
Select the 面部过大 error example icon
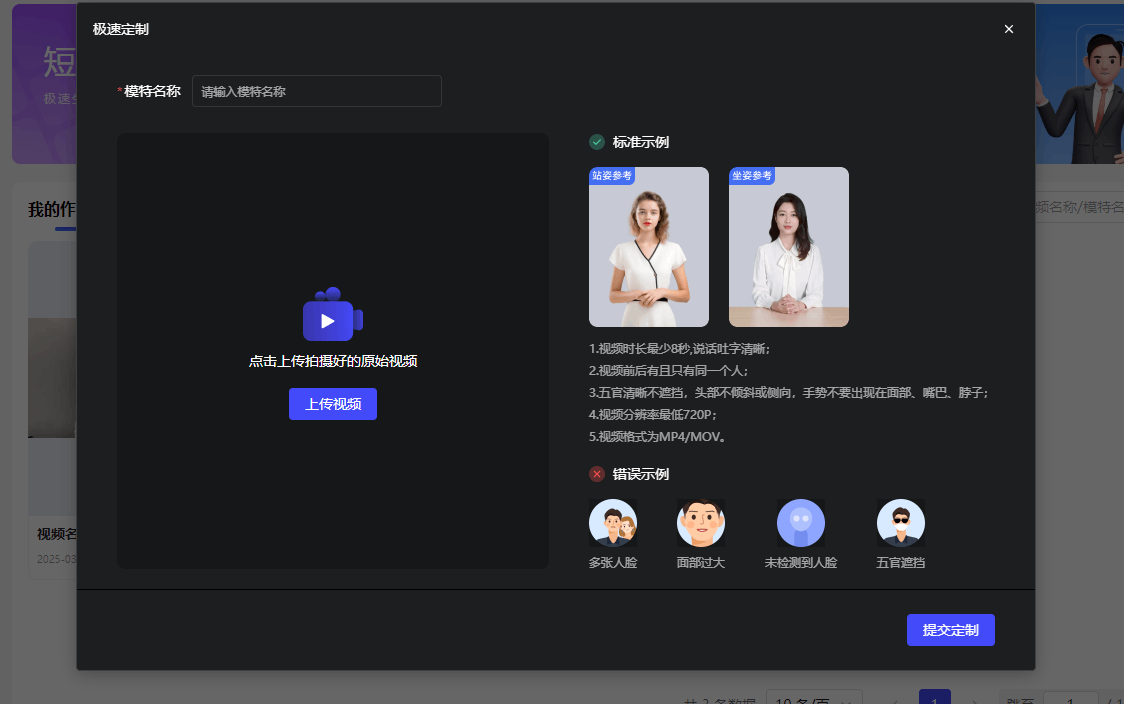[701, 523]
